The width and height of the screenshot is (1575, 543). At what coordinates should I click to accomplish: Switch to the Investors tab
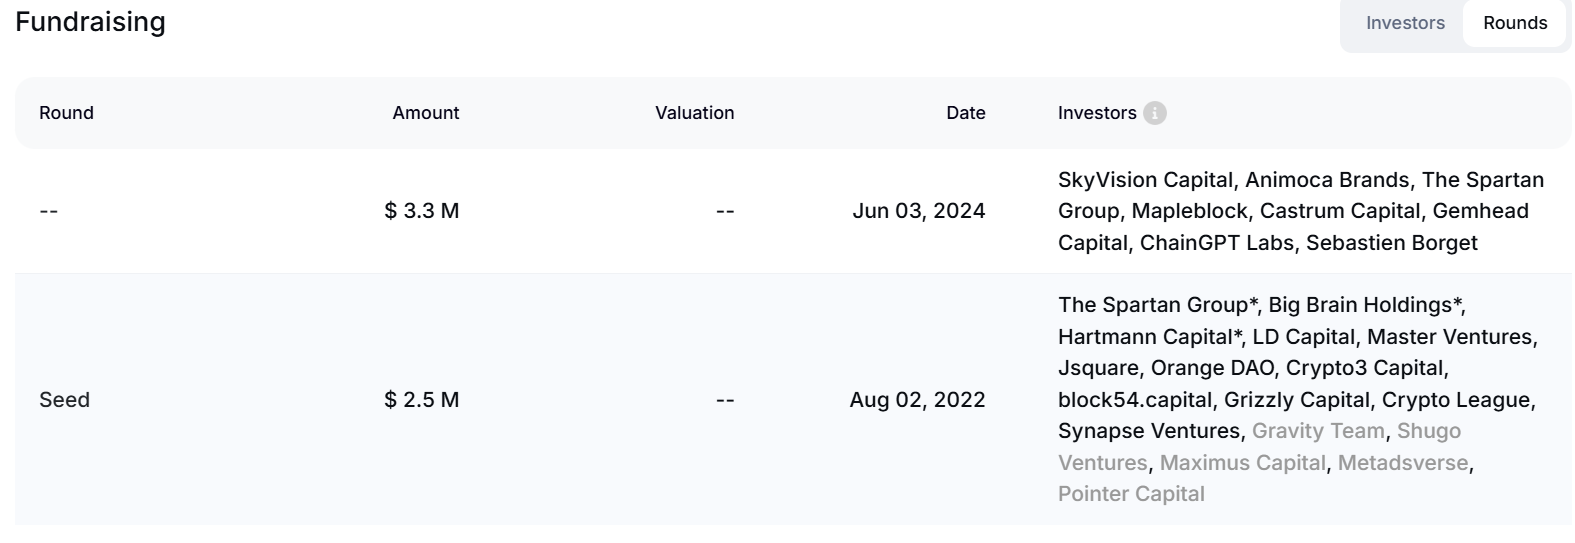(x=1405, y=23)
